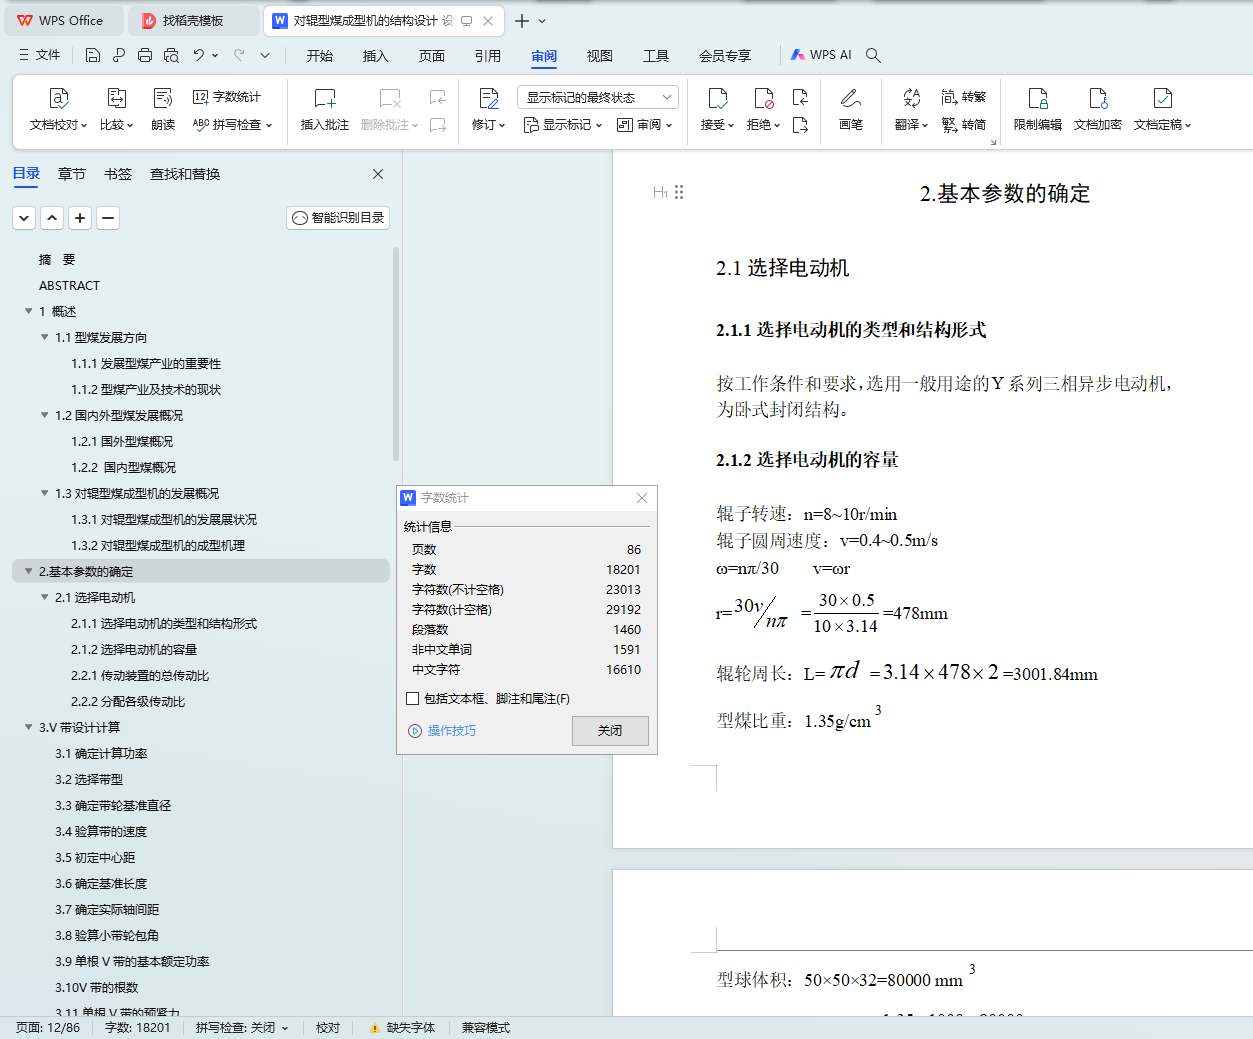1253x1039 pixels.
Task: Click 校对 in the status bar
Action: pyautogui.click(x=328, y=1028)
